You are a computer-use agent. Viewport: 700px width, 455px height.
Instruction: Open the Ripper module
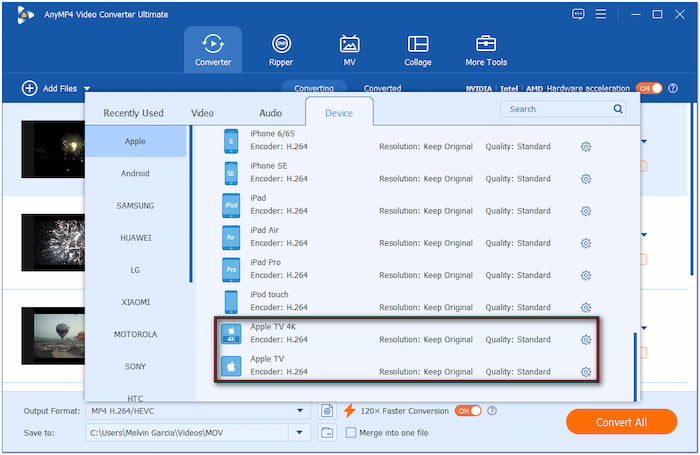point(282,50)
